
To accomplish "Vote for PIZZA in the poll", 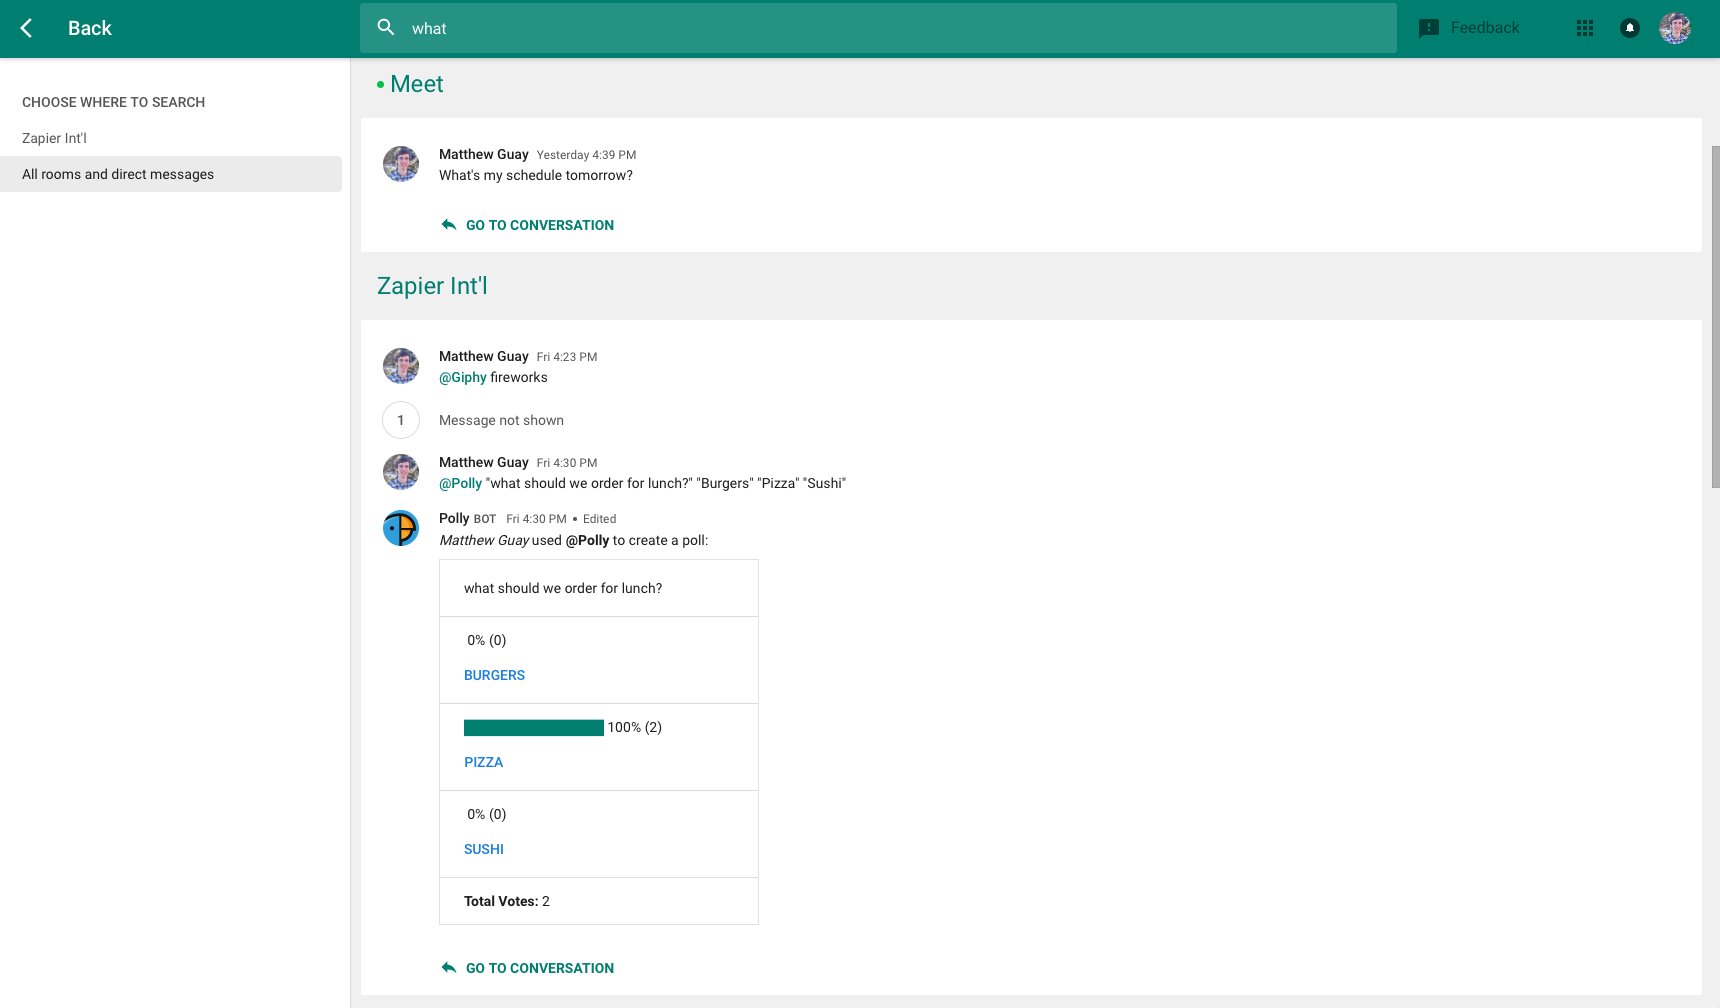I will pyautogui.click(x=483, y=762).
